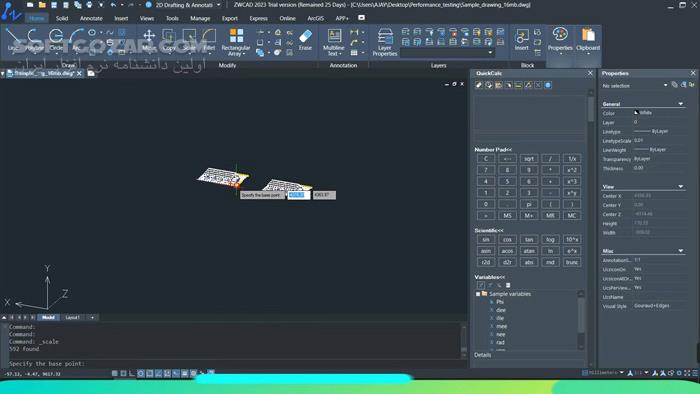Click the sin button in Scientific section

(486, 240)
